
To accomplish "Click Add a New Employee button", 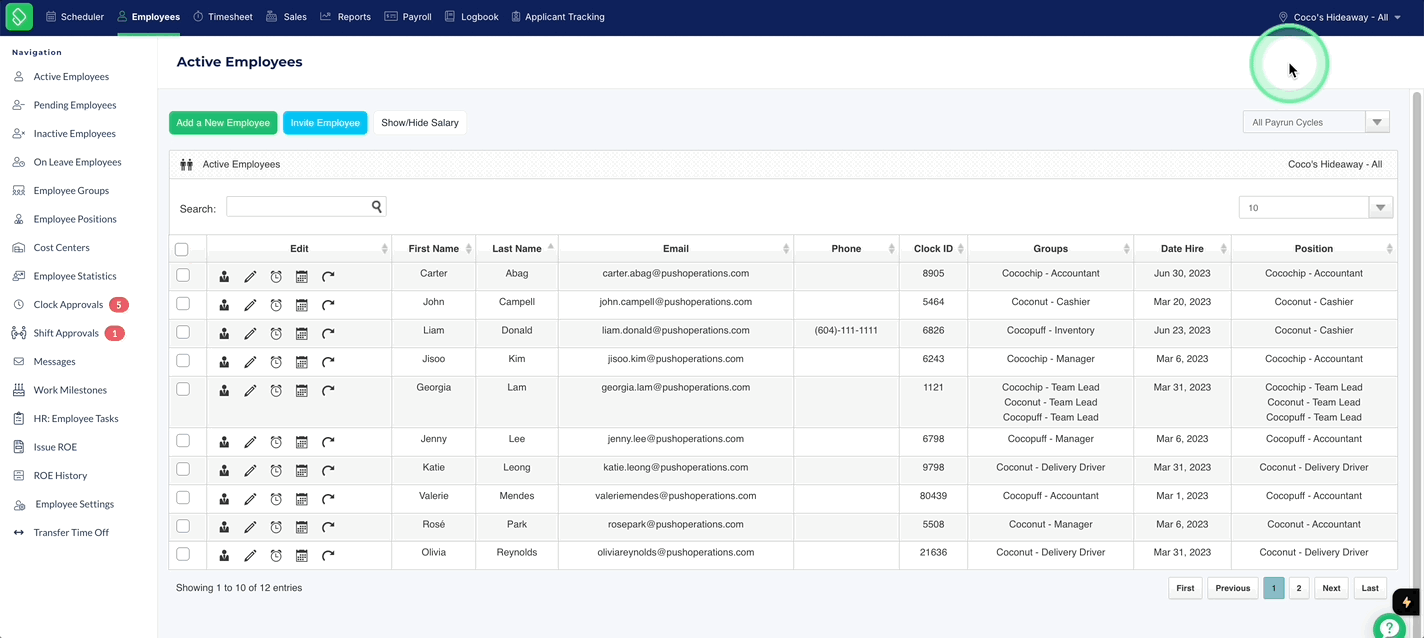I will coord(223,123).
